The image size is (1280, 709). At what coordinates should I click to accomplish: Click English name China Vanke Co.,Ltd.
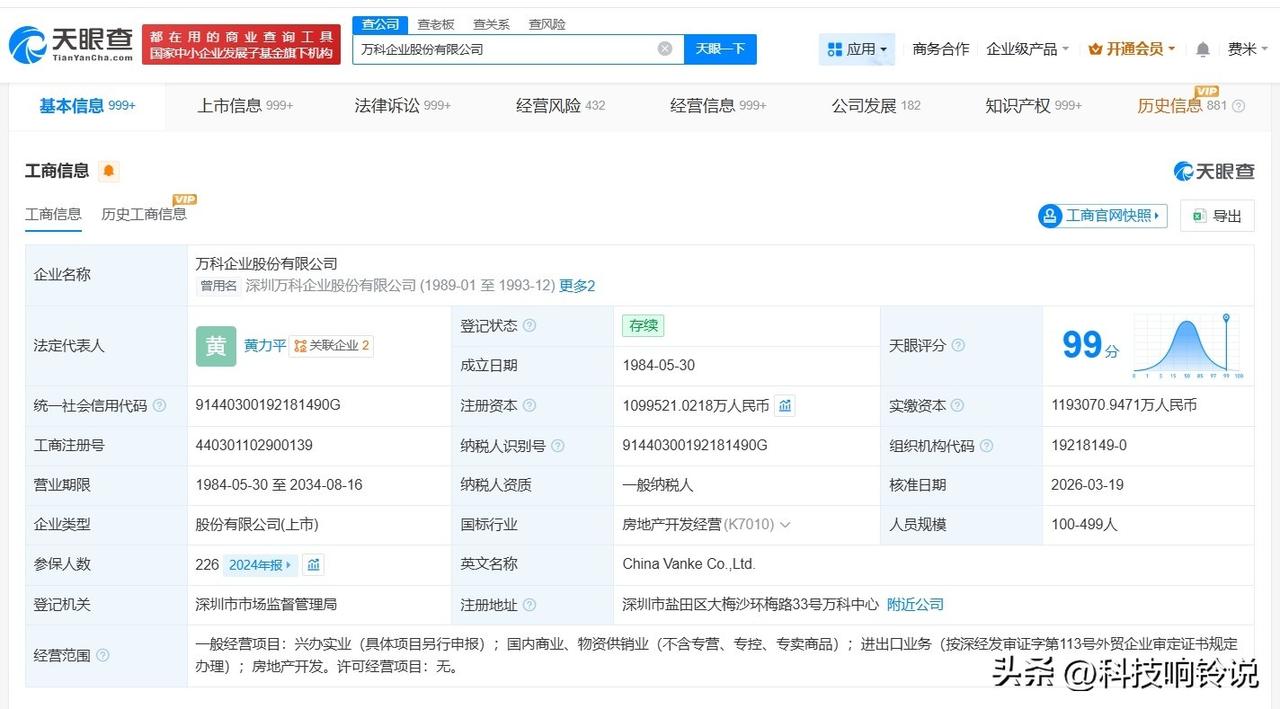(x=689, y=564)
